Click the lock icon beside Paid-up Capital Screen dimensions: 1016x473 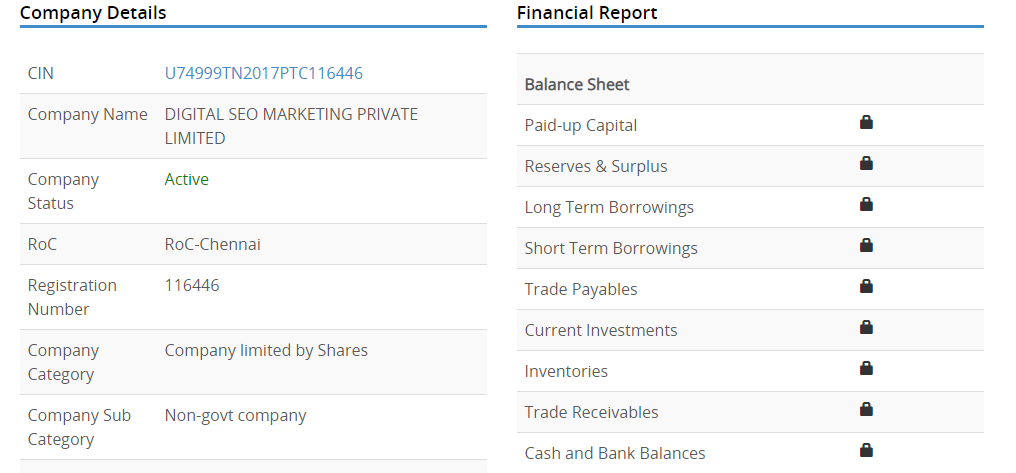click(866, 122)
